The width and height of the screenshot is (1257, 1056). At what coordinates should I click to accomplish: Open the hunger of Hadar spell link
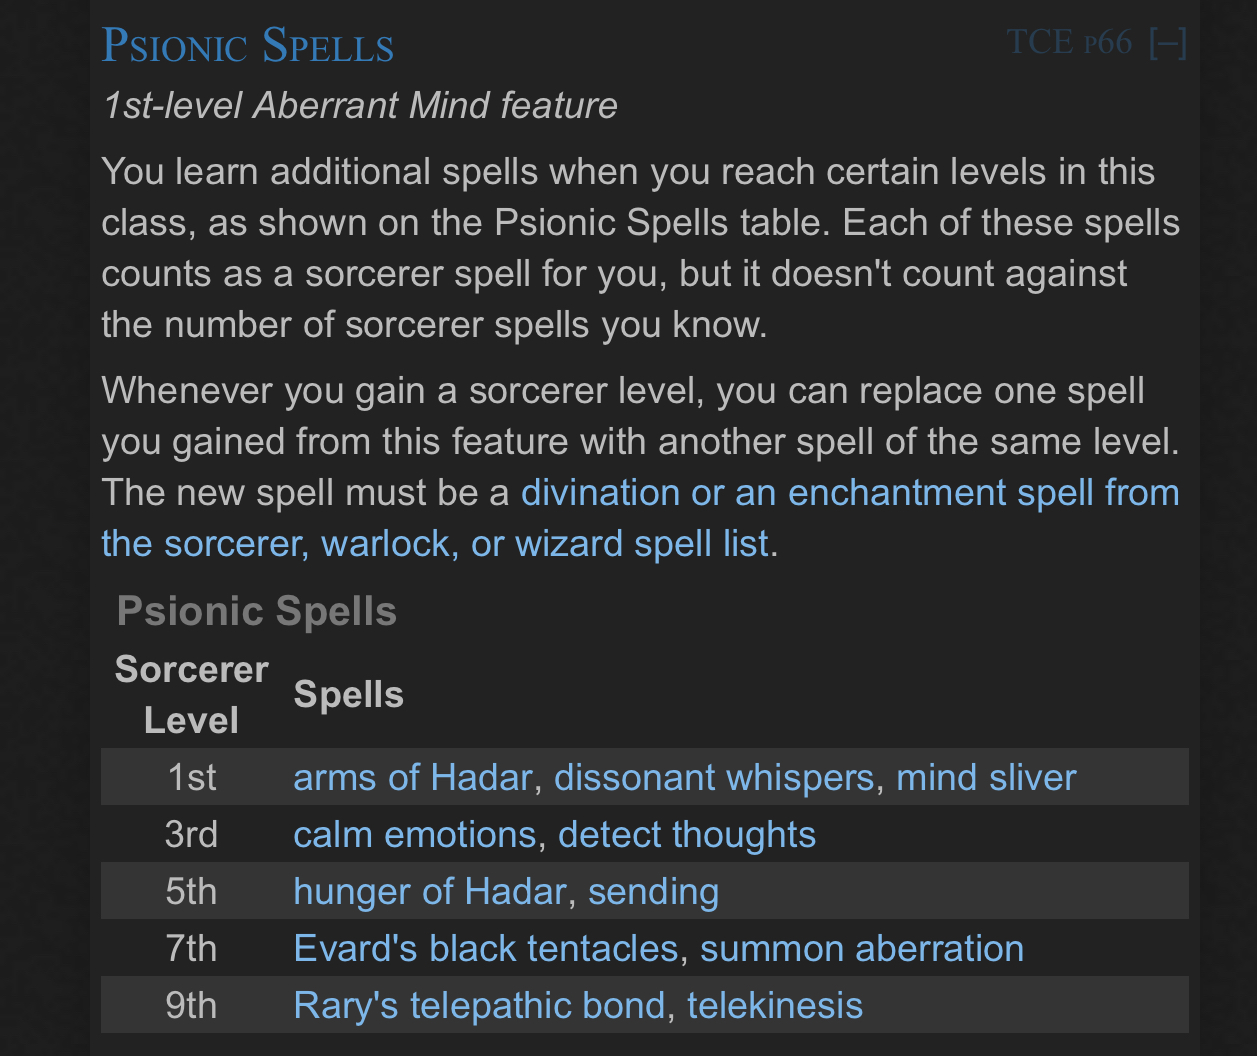430,891
